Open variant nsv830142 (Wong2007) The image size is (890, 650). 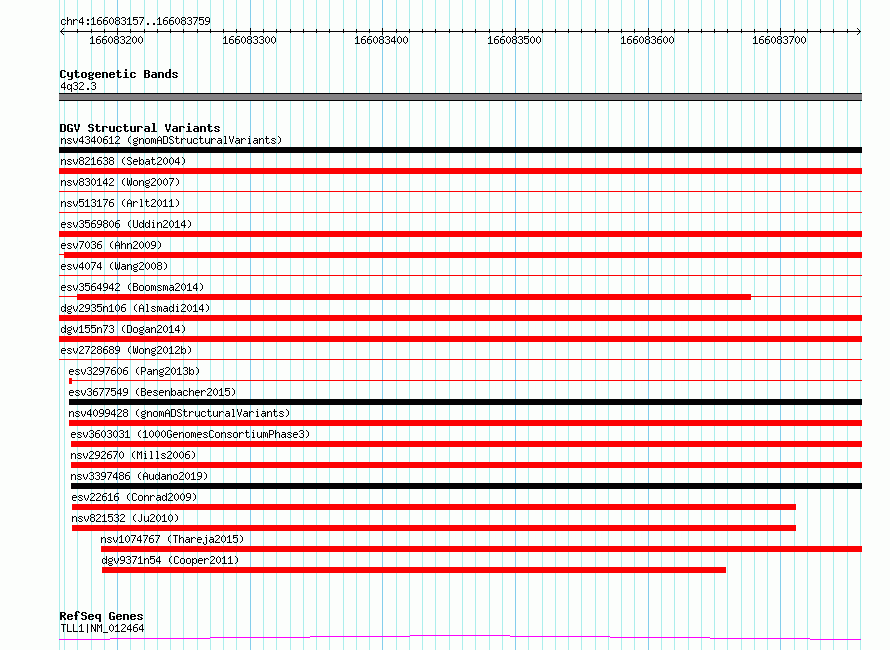coord(120,182)
